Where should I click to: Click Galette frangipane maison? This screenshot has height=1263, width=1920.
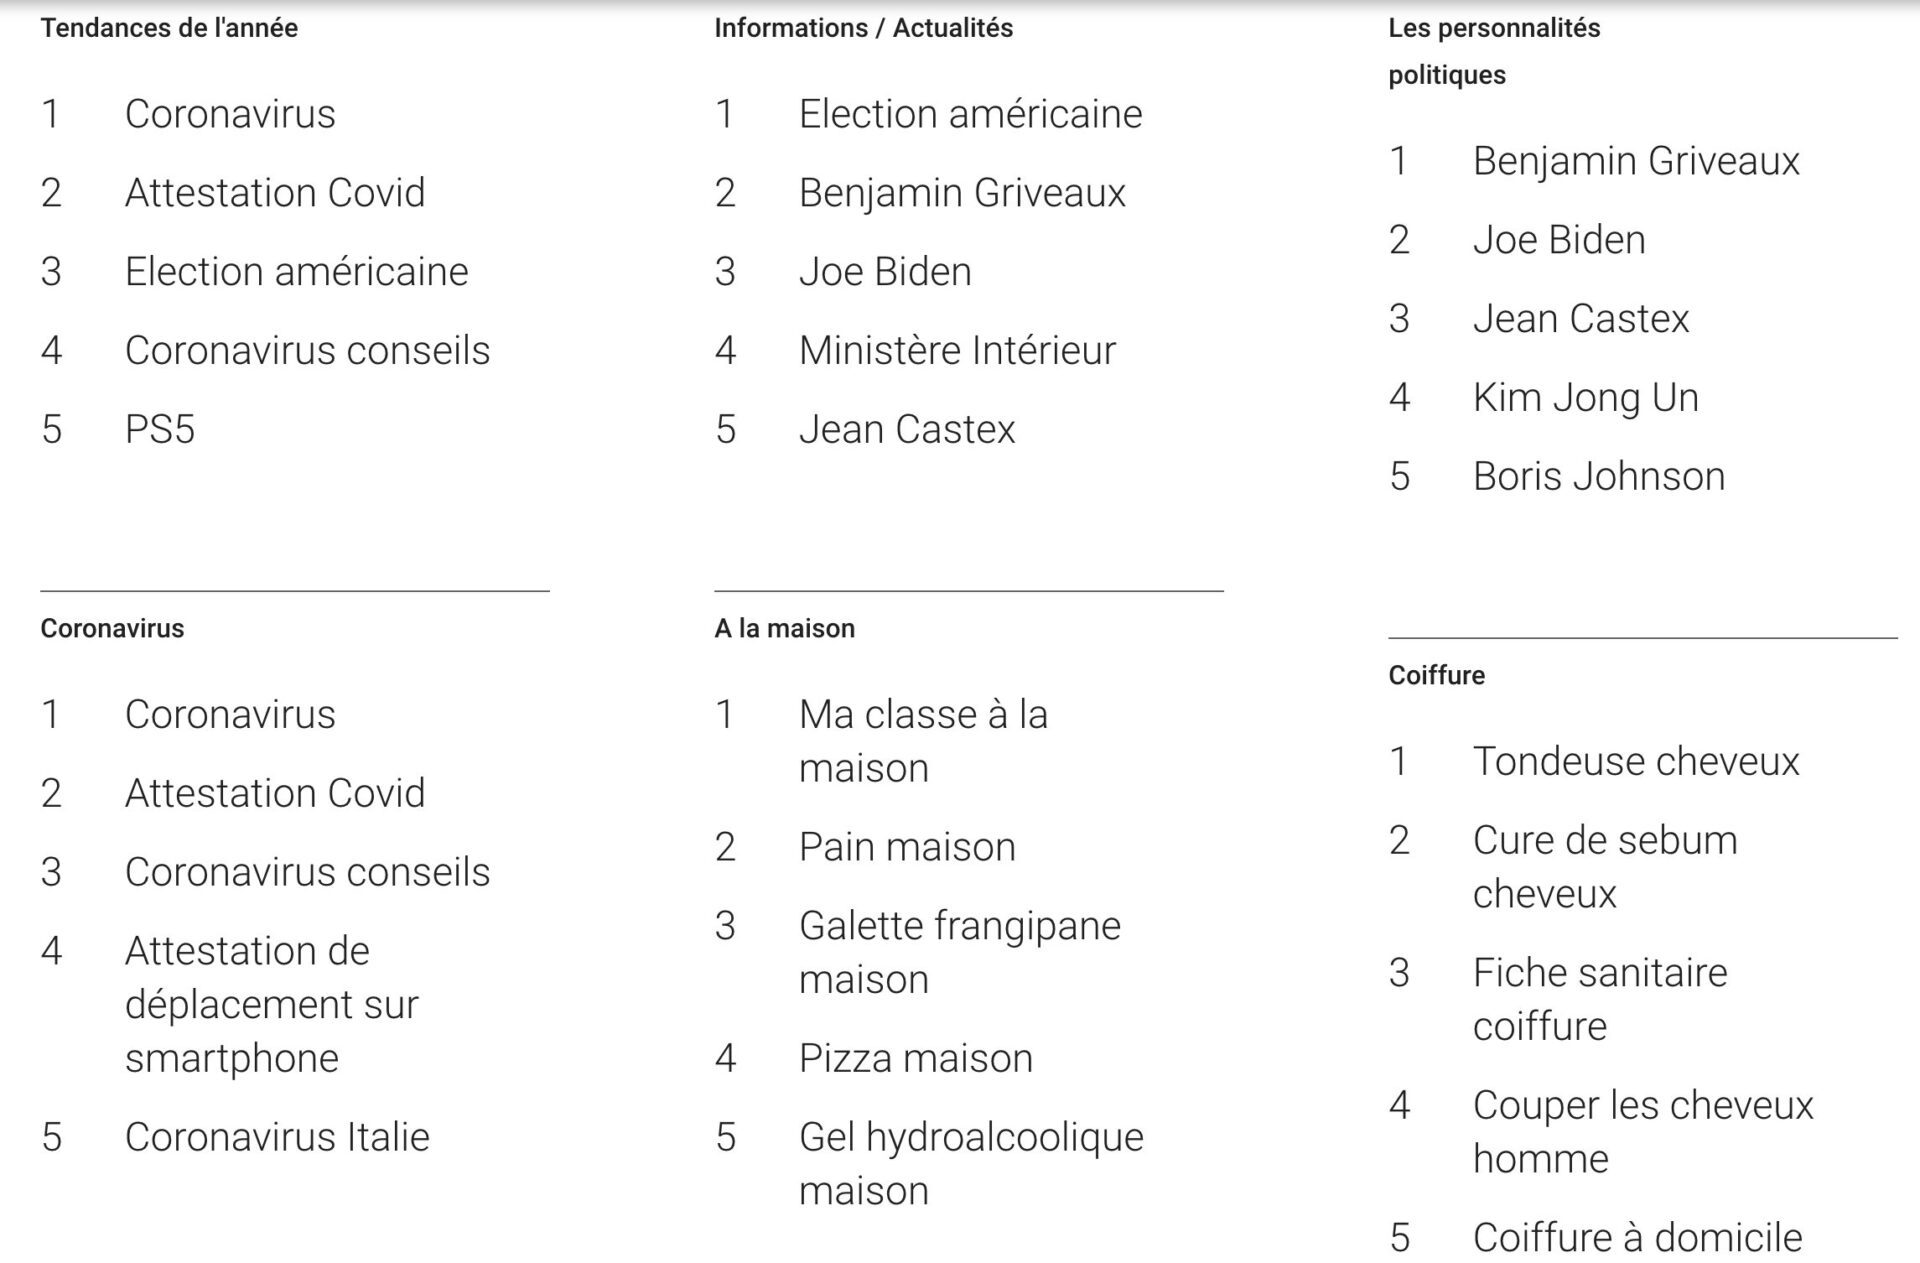click(958, 952)
